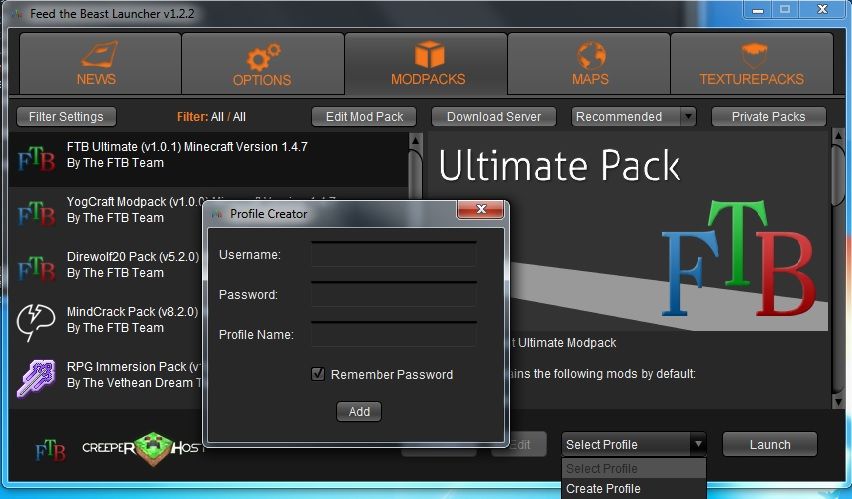Open the Select Profile dropdown
Image resolution: width=852 pixels, height=499 pixels.
click(634, 445)
